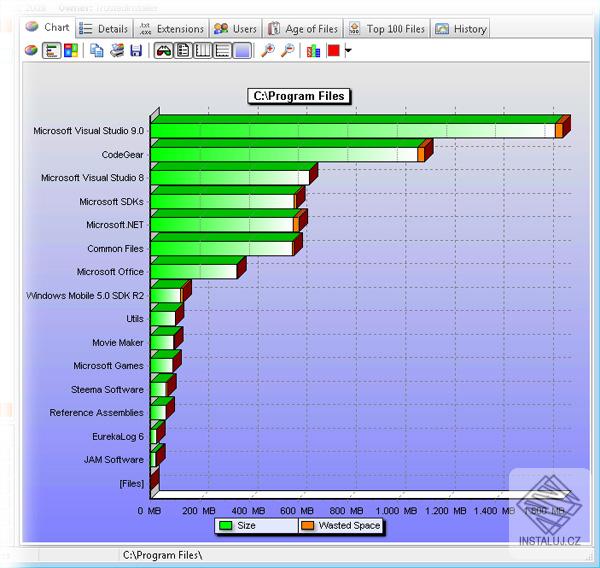Click the red color swatch
The height and width of the screenshot is (568, 600).
tap(334, 50)
